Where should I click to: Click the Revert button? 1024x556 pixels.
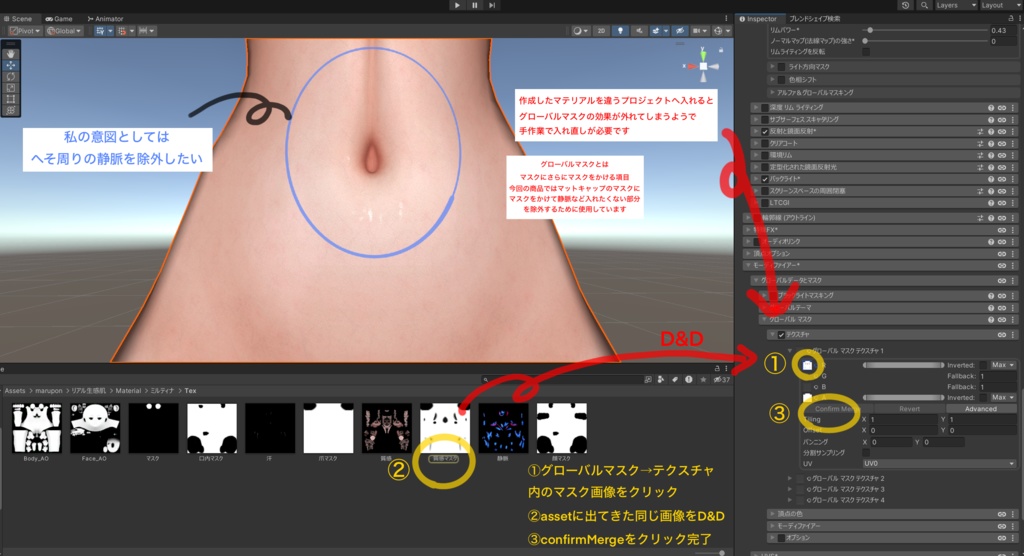click(x=909, y=409)
